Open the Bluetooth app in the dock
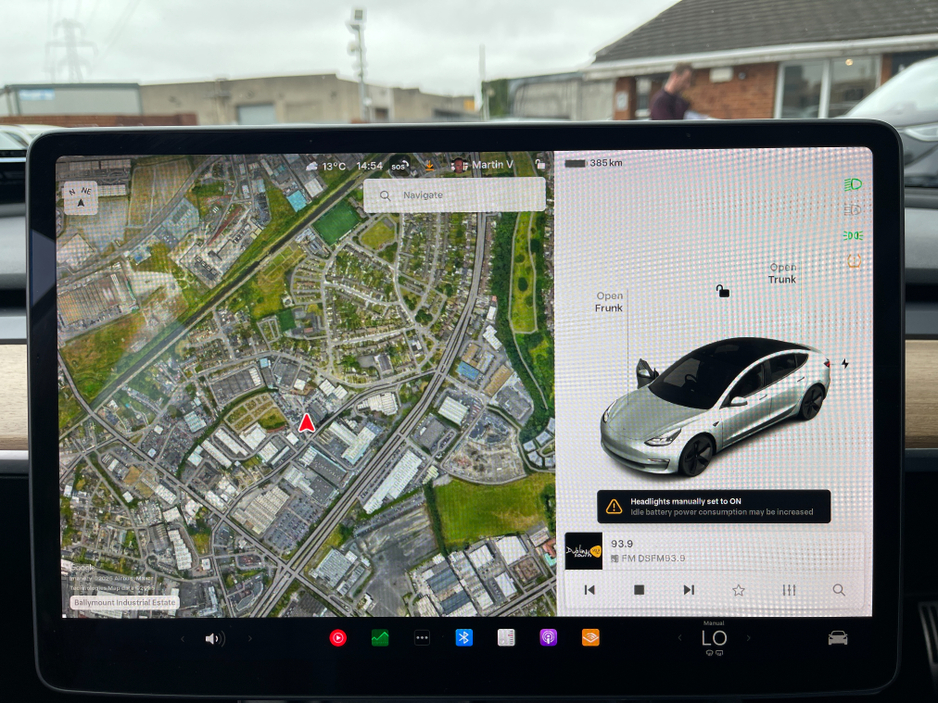 [464, 638]
